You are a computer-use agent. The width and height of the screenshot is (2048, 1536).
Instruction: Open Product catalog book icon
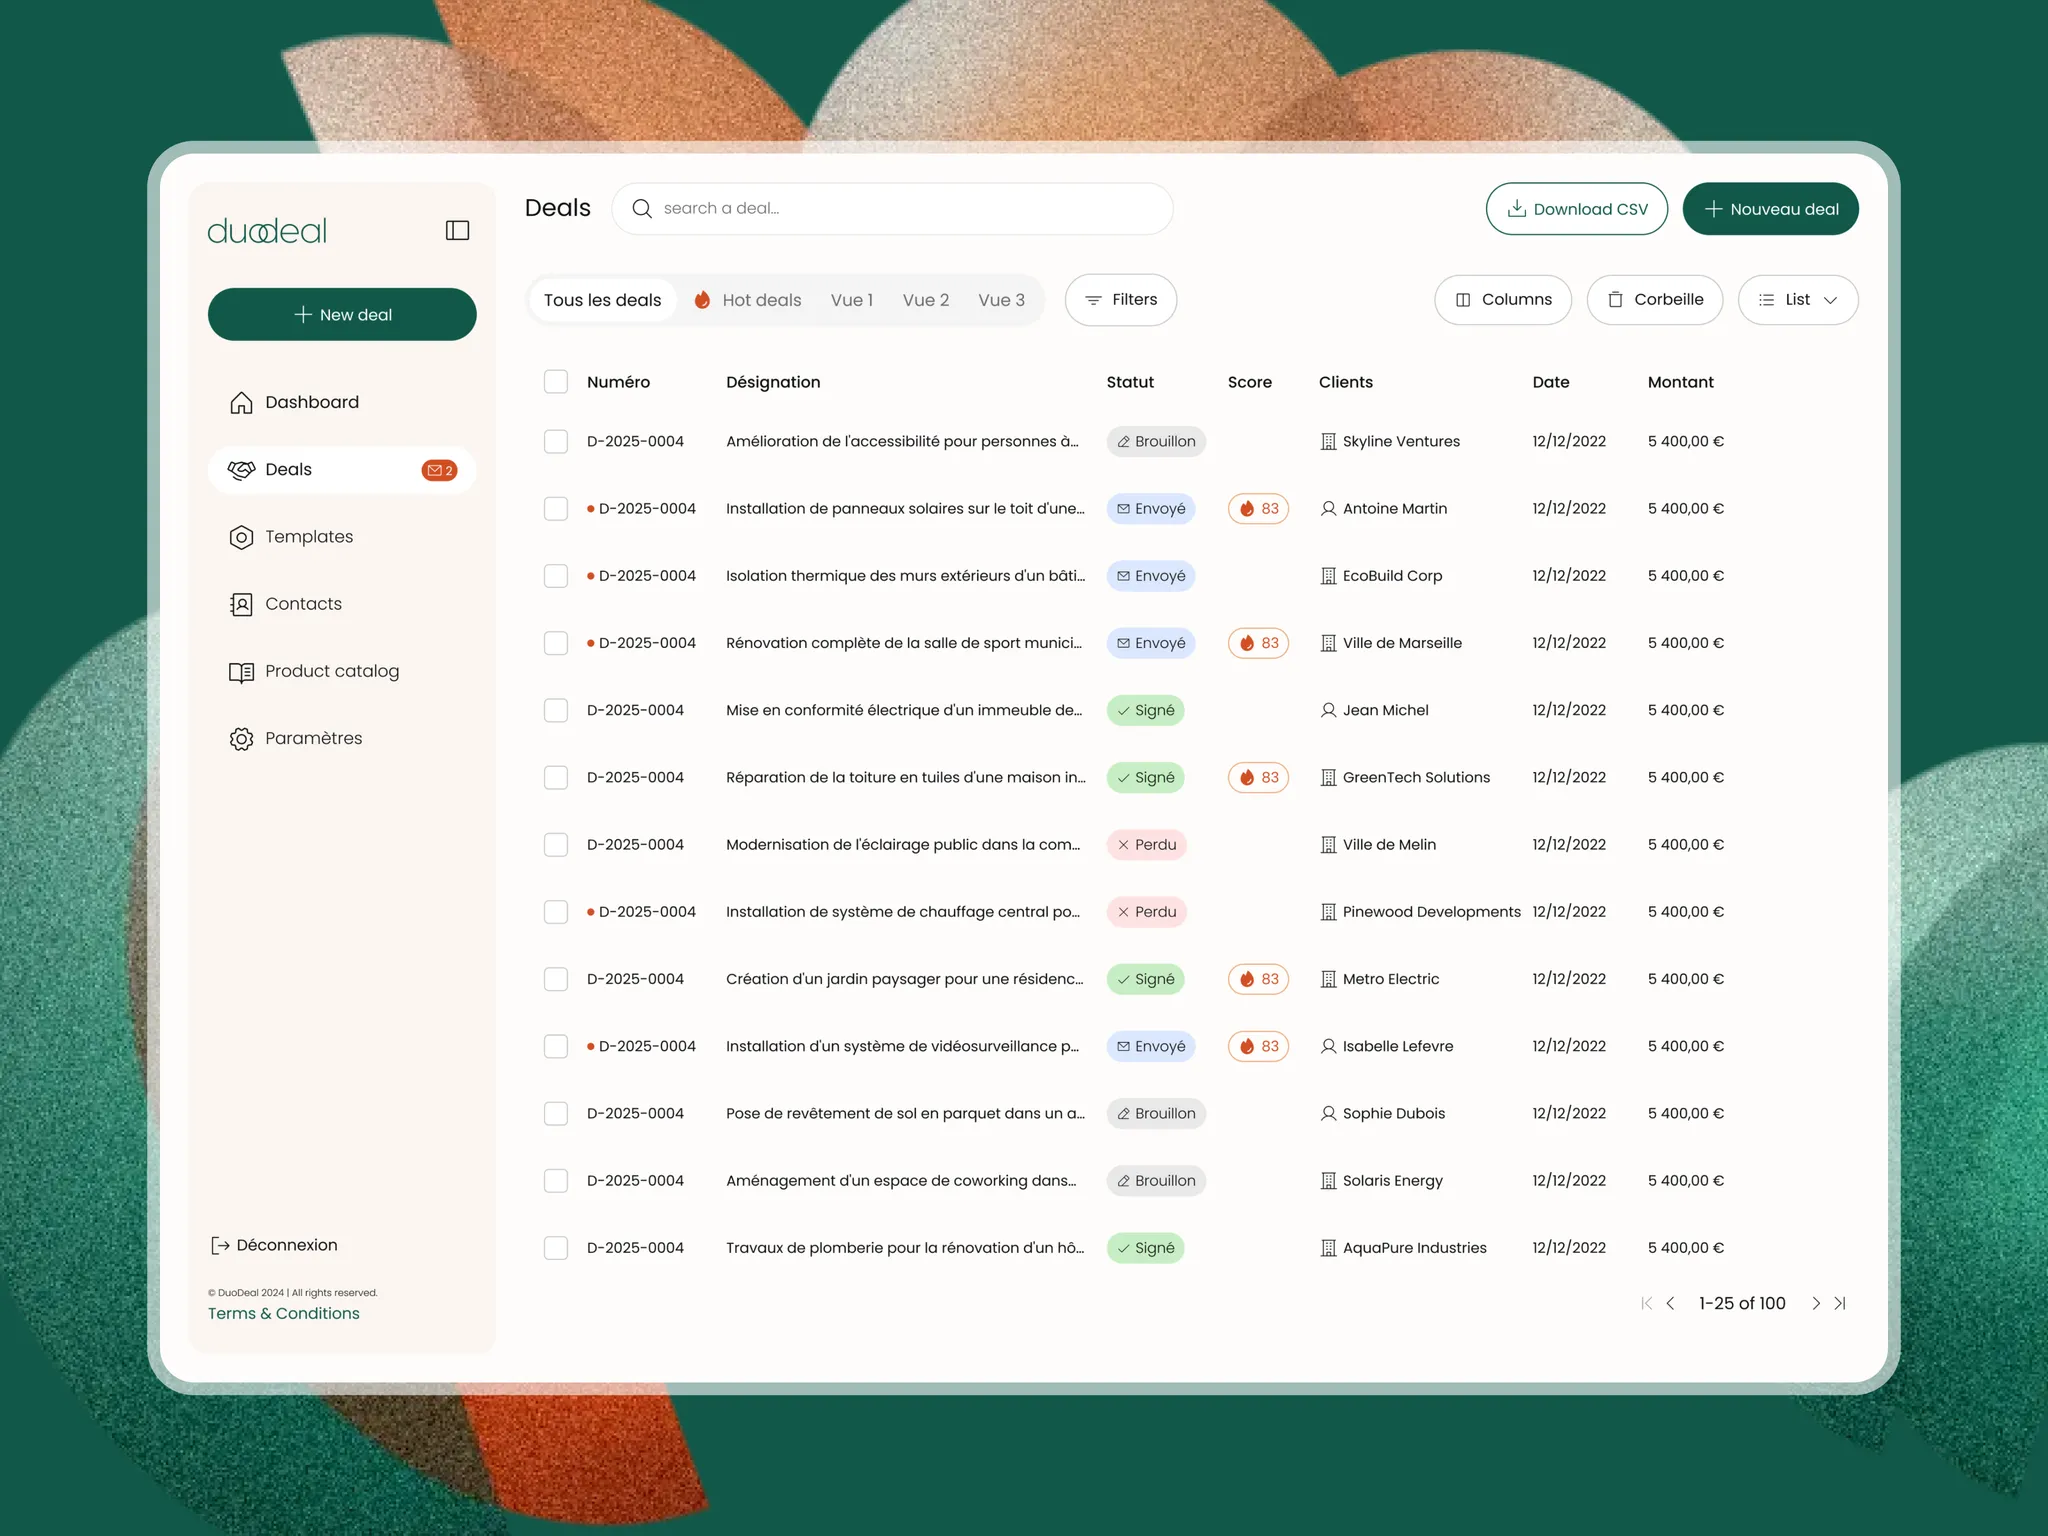[x=241, y=672]
